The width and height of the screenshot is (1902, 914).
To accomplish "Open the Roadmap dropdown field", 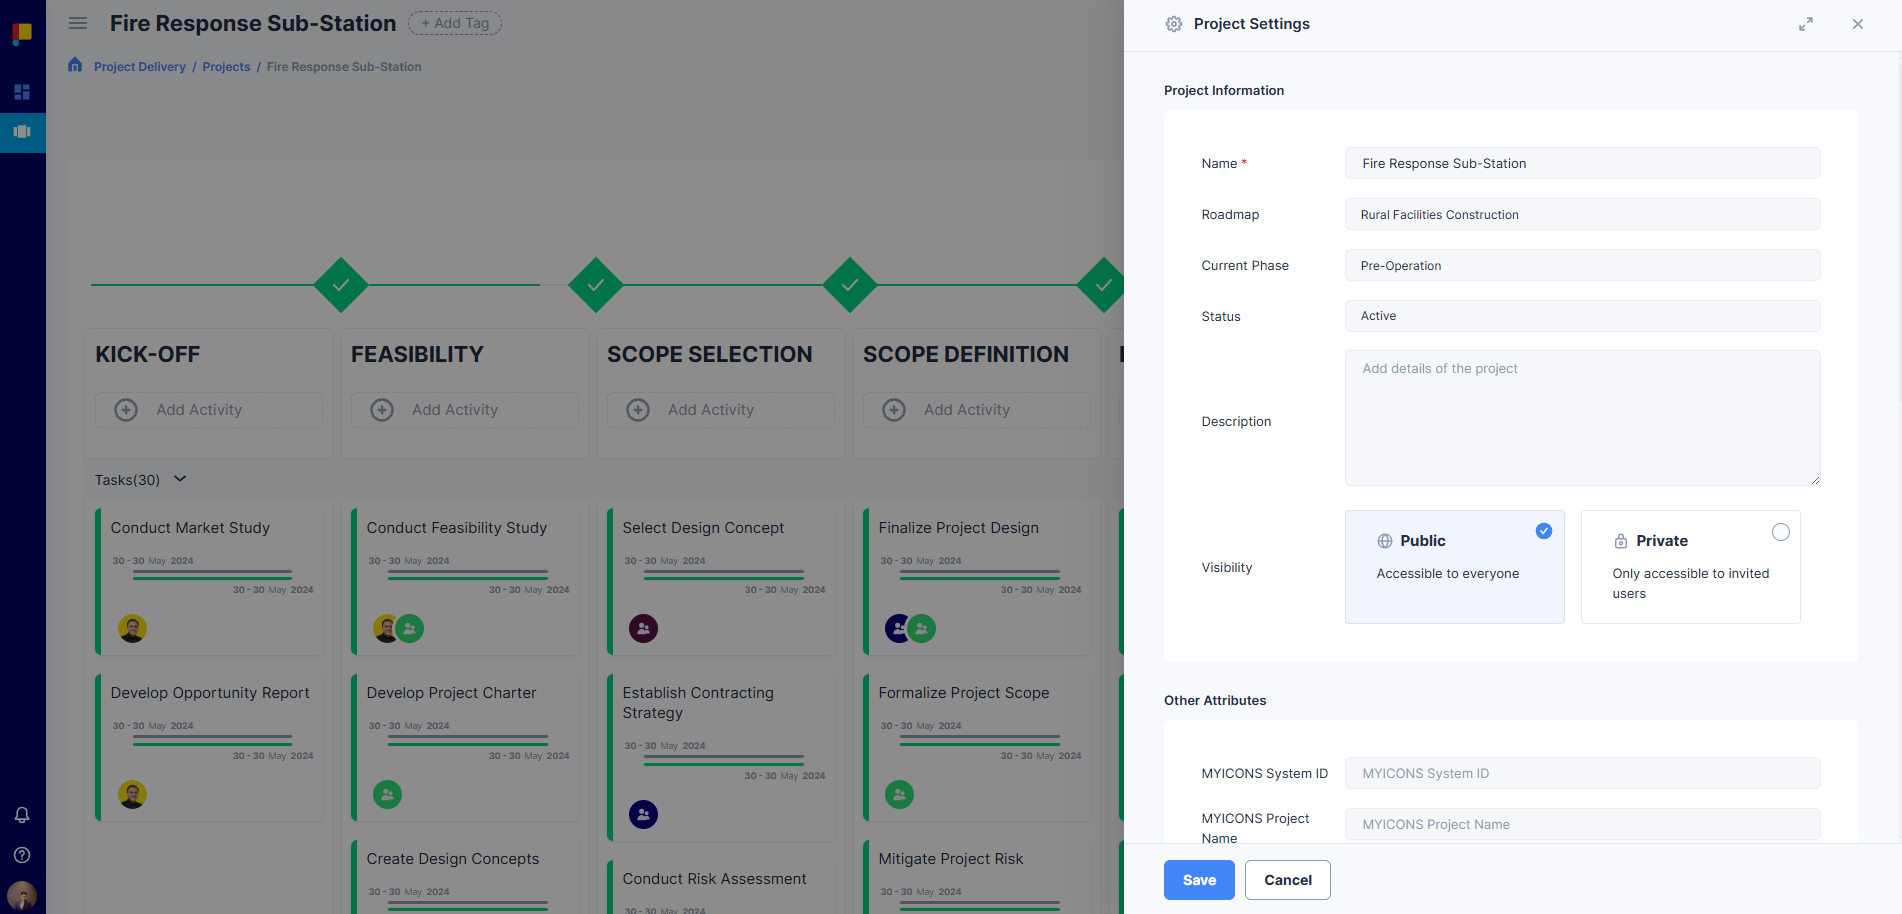I will 1582,214.
